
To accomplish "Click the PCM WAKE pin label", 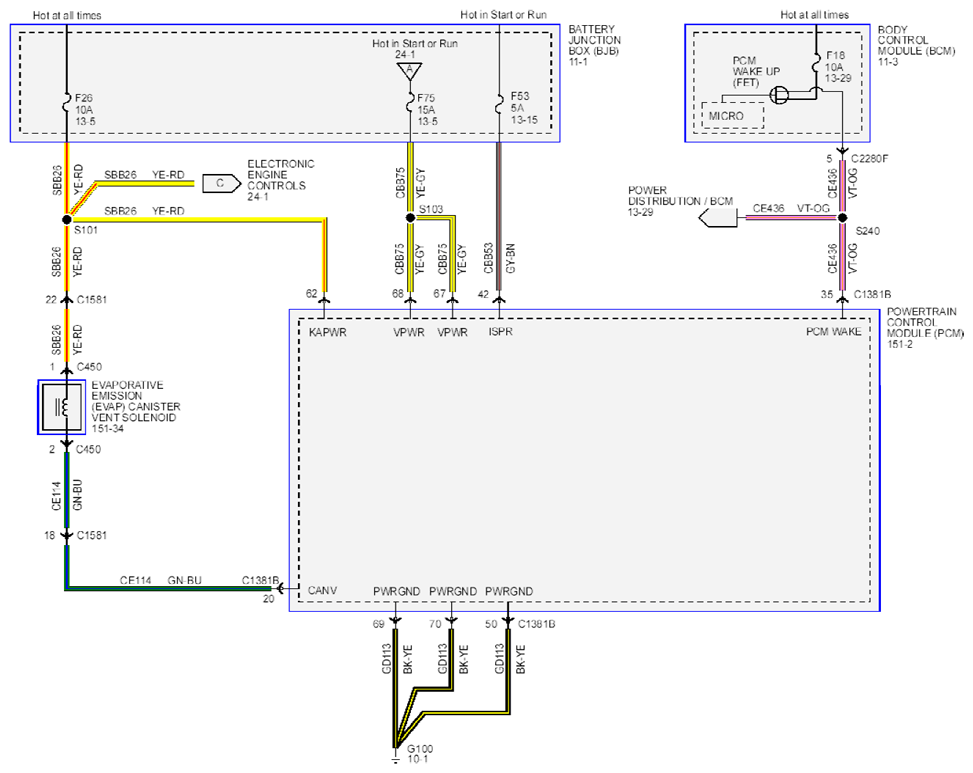I will point(833,331).
